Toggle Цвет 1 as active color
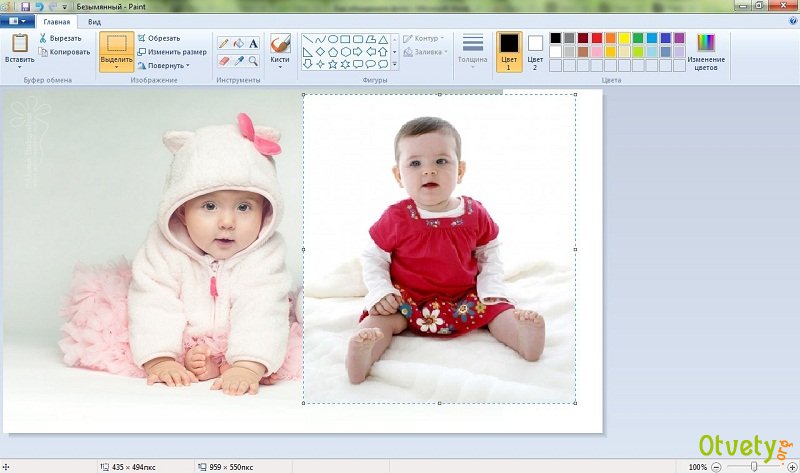Image resolution: width=800 pixels, height=473 pixels. 509,50
